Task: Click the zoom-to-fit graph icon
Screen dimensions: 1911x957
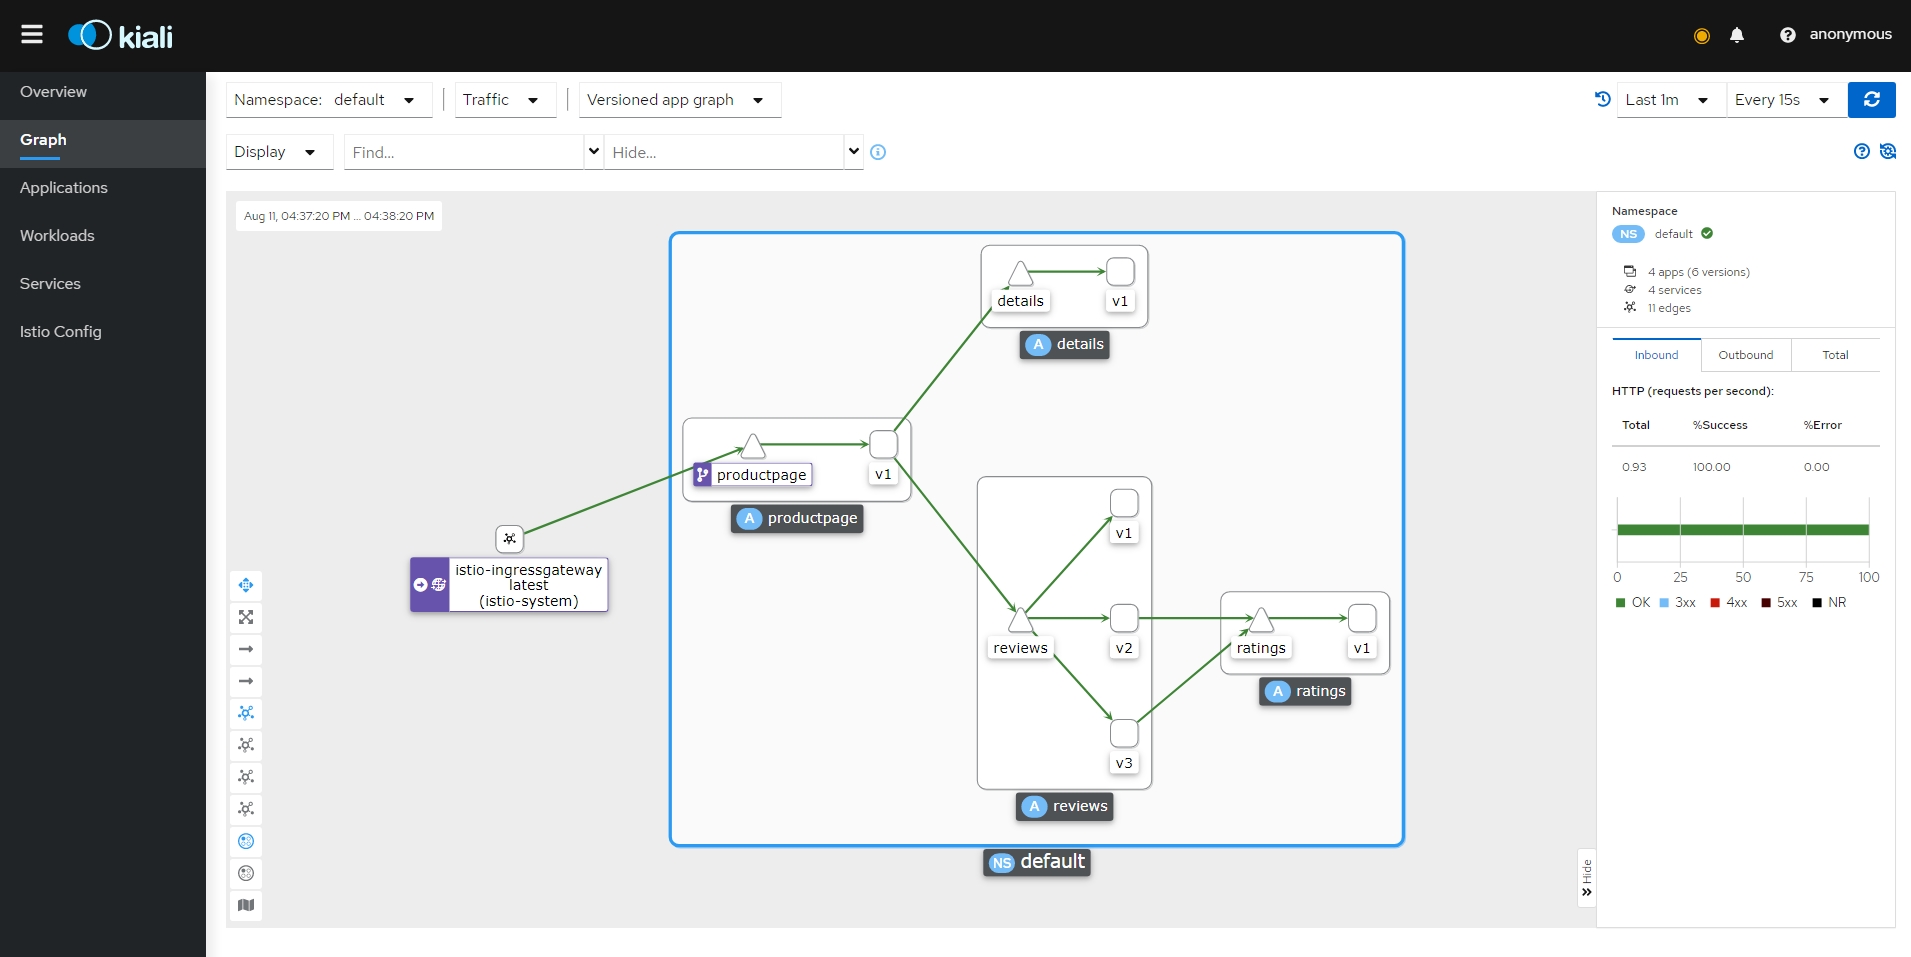Action: (x=246, y=617)
